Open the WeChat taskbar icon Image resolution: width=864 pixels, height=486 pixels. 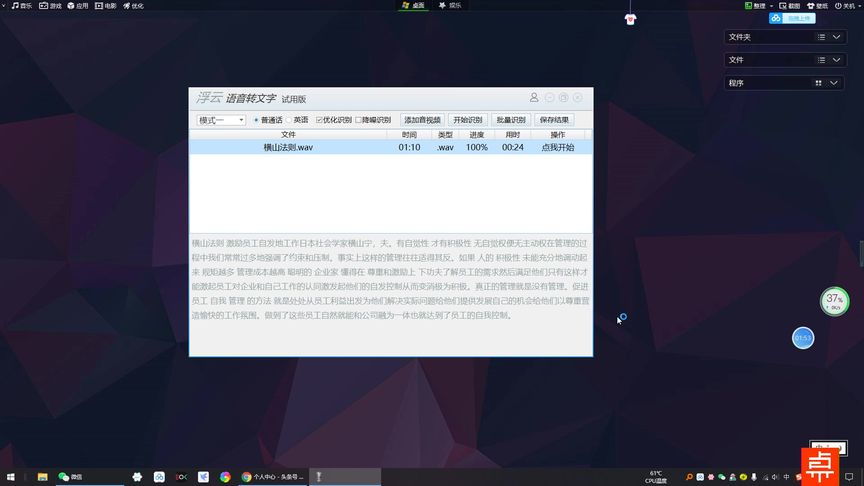pyautogui.click(x=71, y=477)
